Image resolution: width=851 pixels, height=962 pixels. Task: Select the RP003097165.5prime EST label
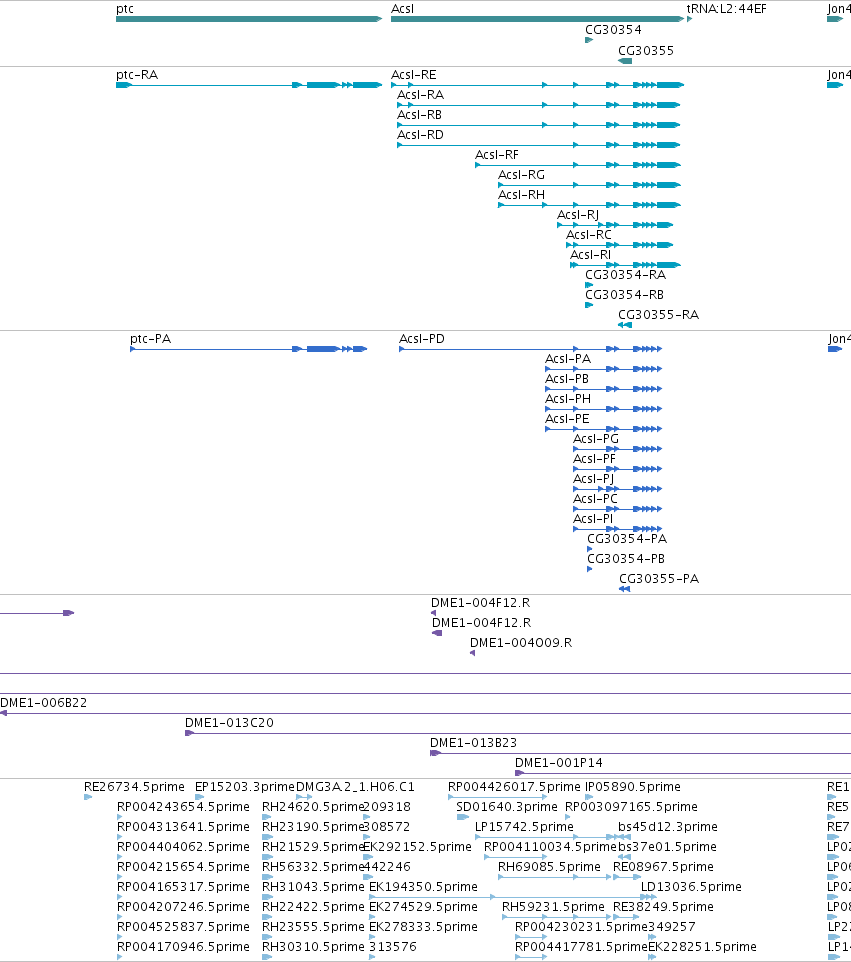click(631, 806)
